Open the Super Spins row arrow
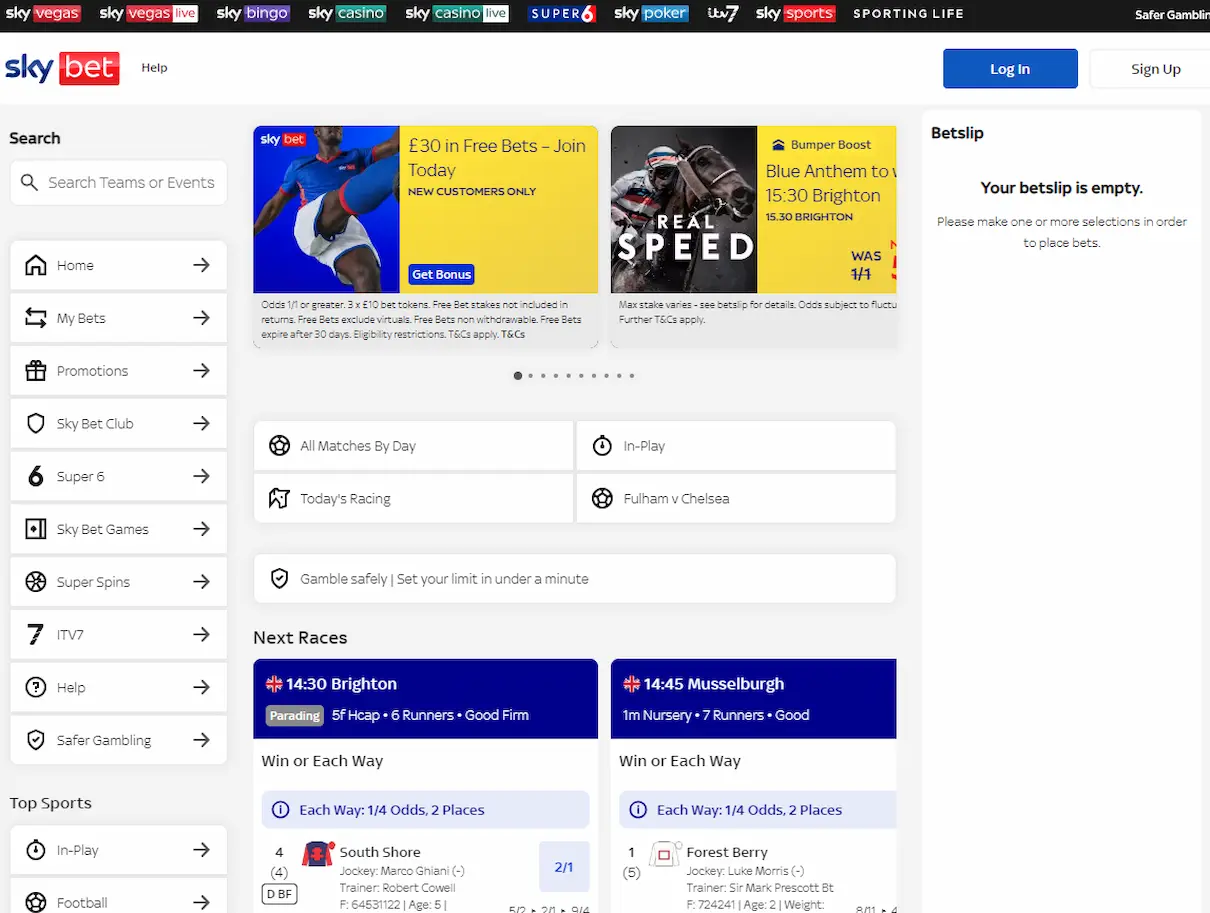This screenshot has width=1210, height=913. click(x=201, y=582)
